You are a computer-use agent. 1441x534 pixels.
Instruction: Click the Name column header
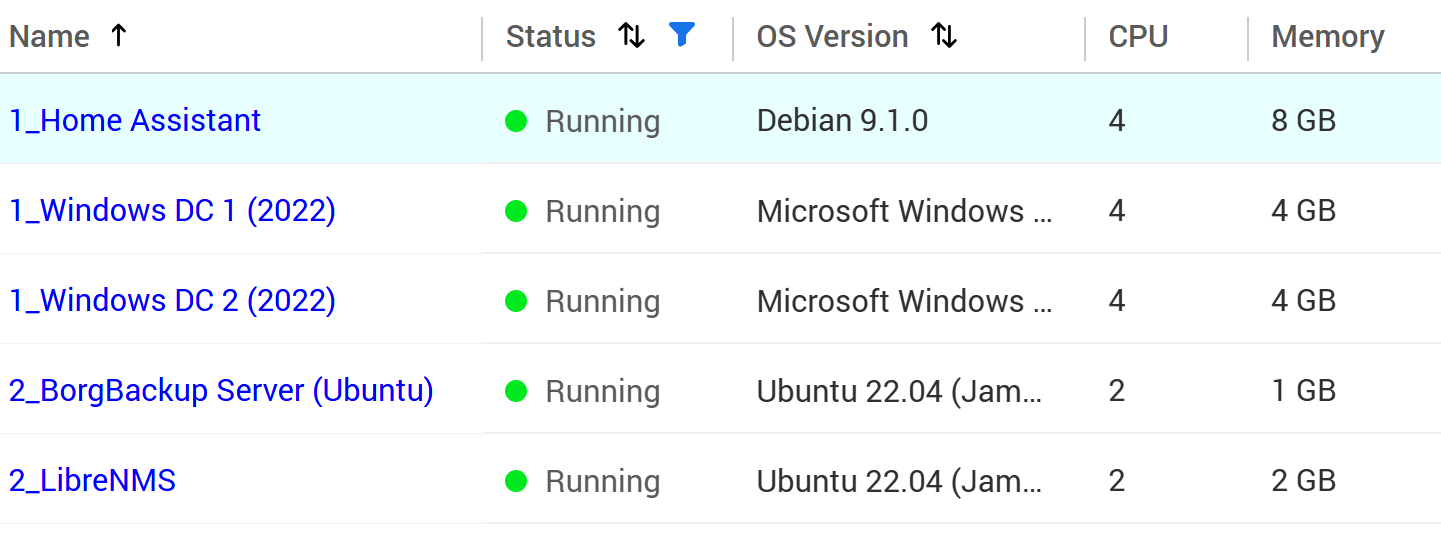coord(50,37)
